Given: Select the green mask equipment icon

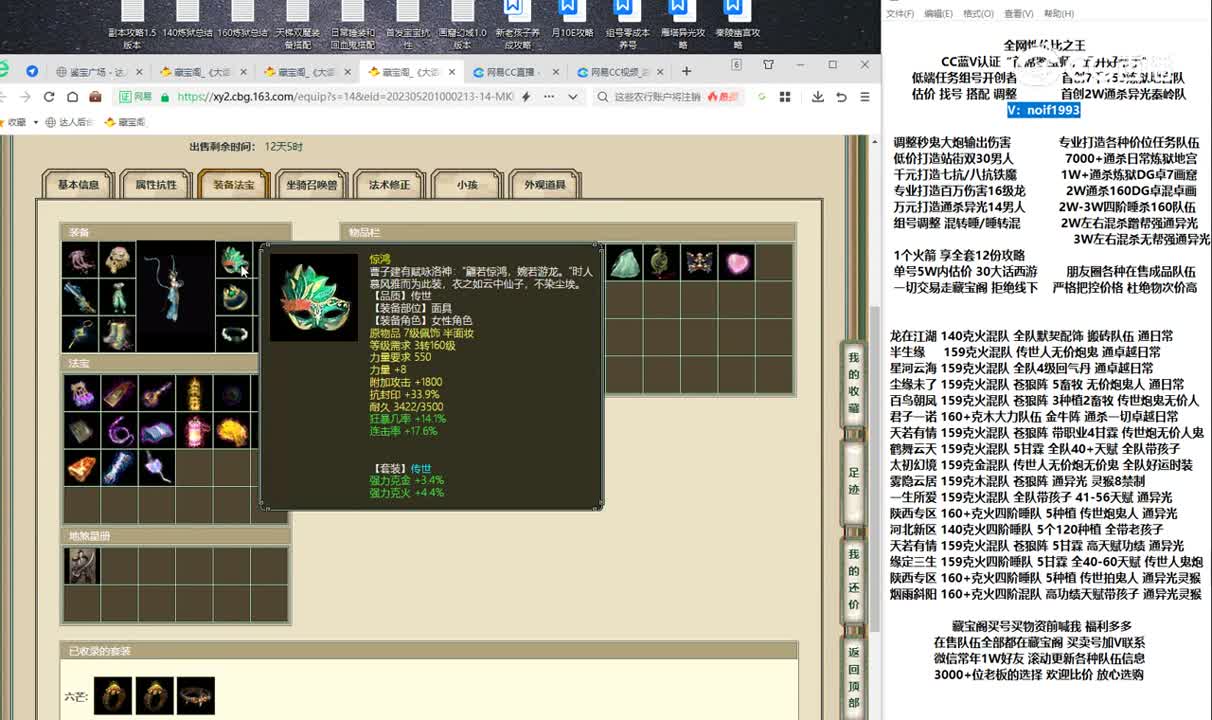Looking at the screenshot, I should 233,260.
